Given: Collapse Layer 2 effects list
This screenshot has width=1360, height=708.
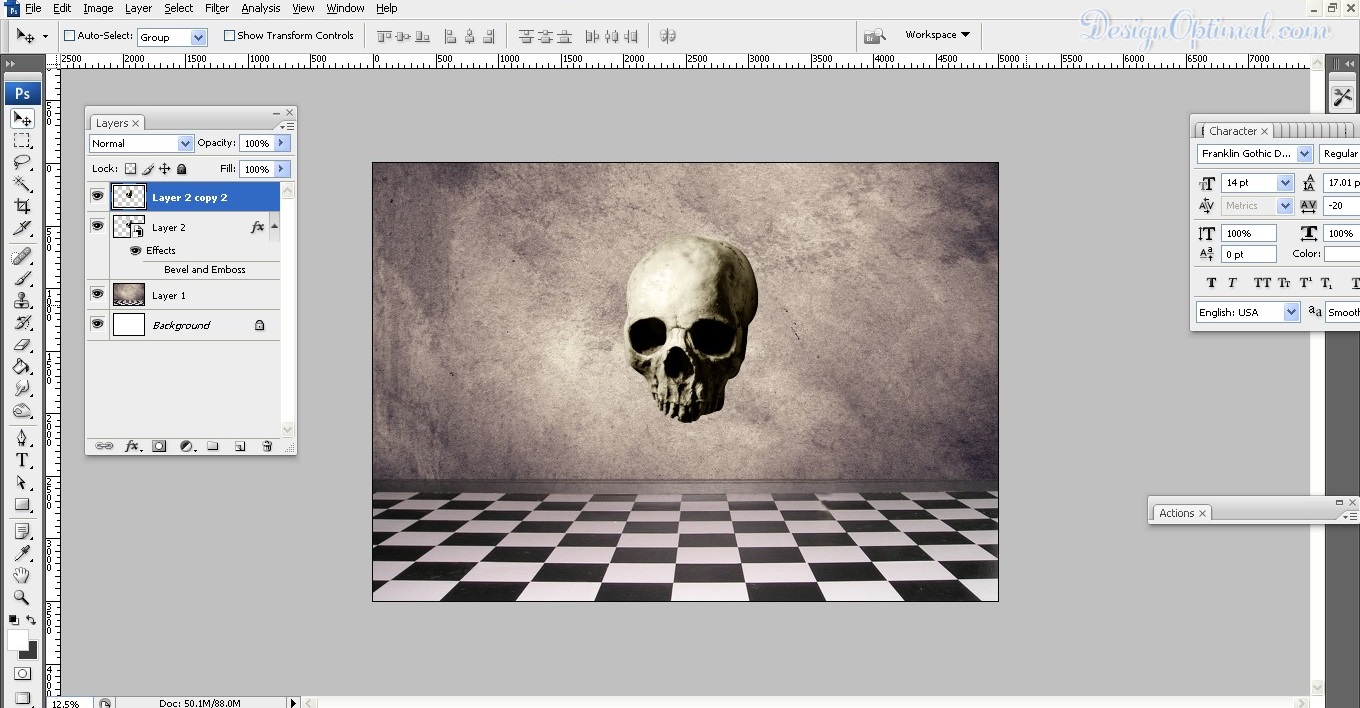Looking at the screenshot, I should coord(274,227).
